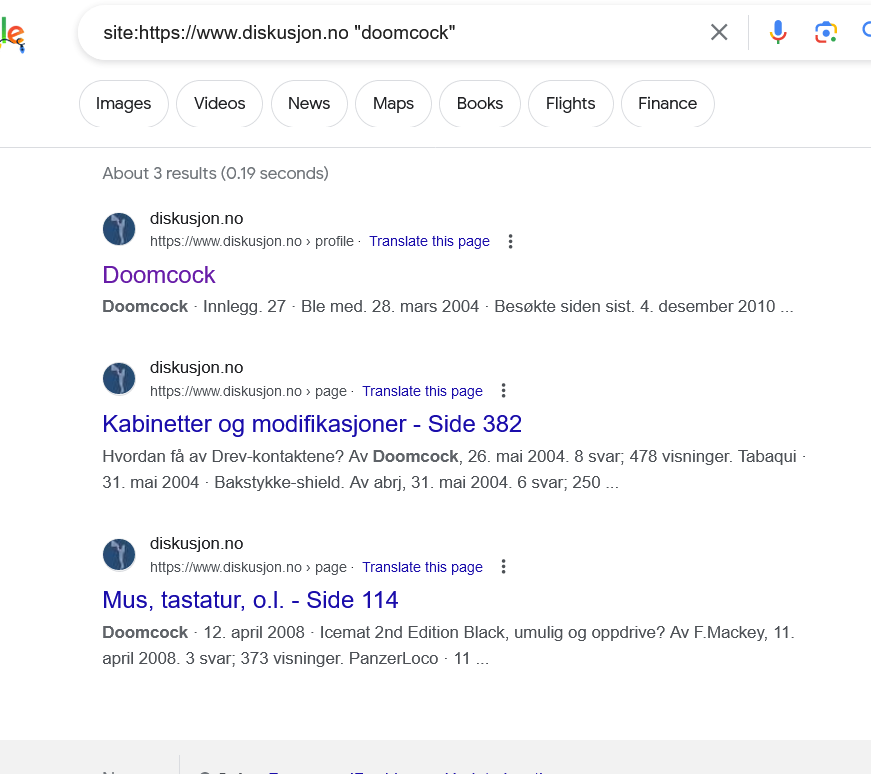
Task: Switch to the Finance tab
Action: click(x=667, y=103)
